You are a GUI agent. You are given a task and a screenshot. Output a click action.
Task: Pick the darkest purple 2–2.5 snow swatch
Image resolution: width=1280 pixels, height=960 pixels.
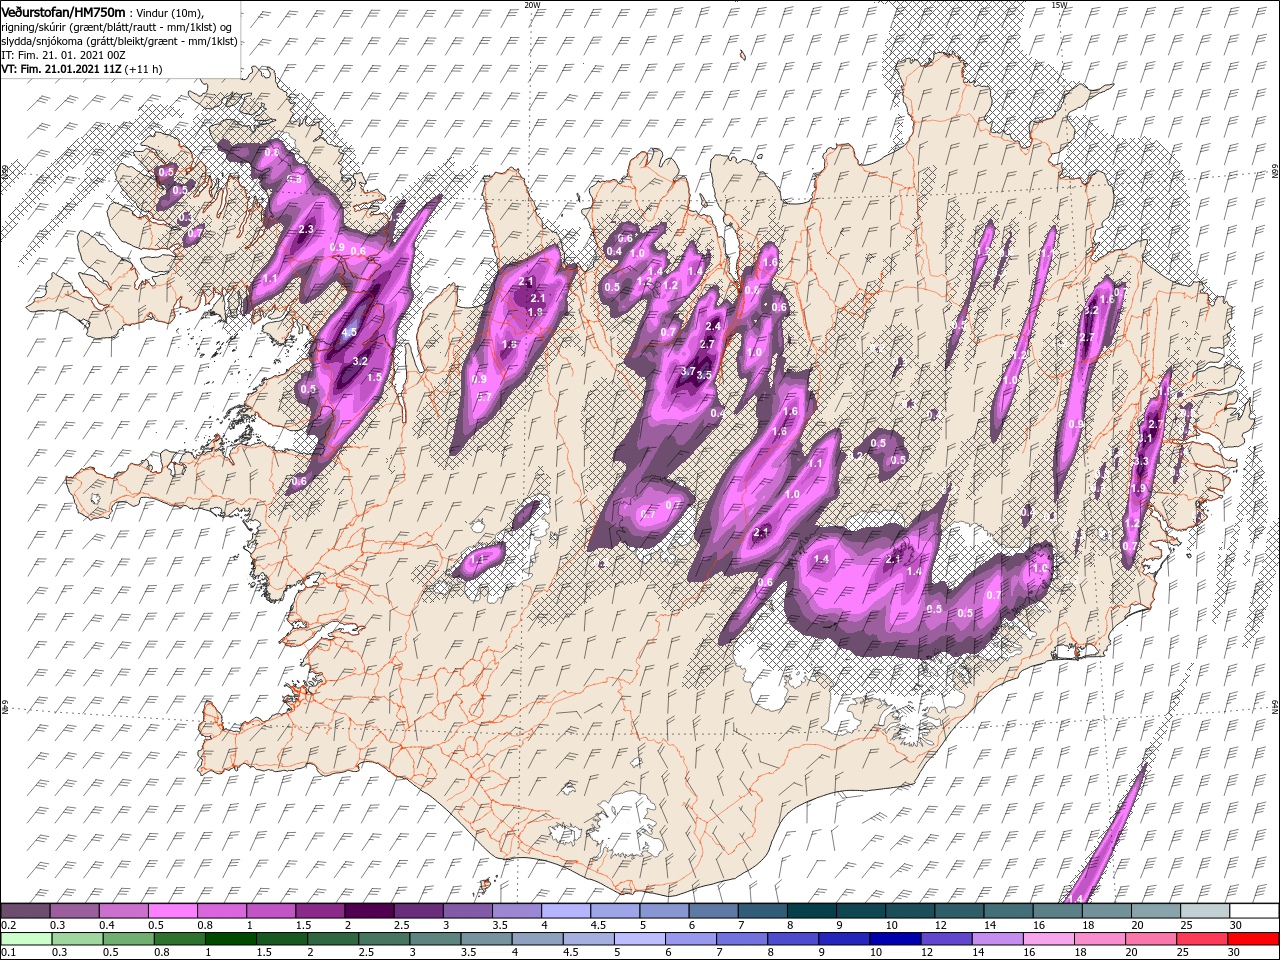(x=369, y=910)
